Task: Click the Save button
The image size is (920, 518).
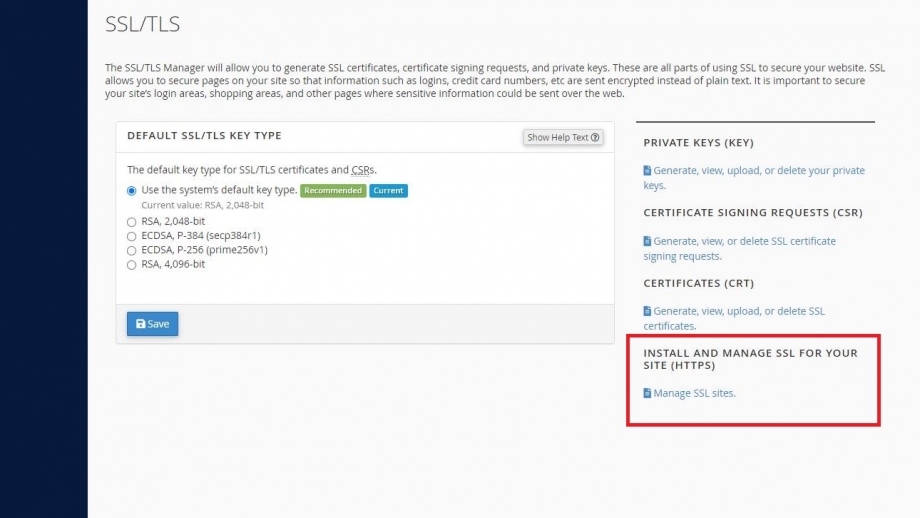Action: 153,324
